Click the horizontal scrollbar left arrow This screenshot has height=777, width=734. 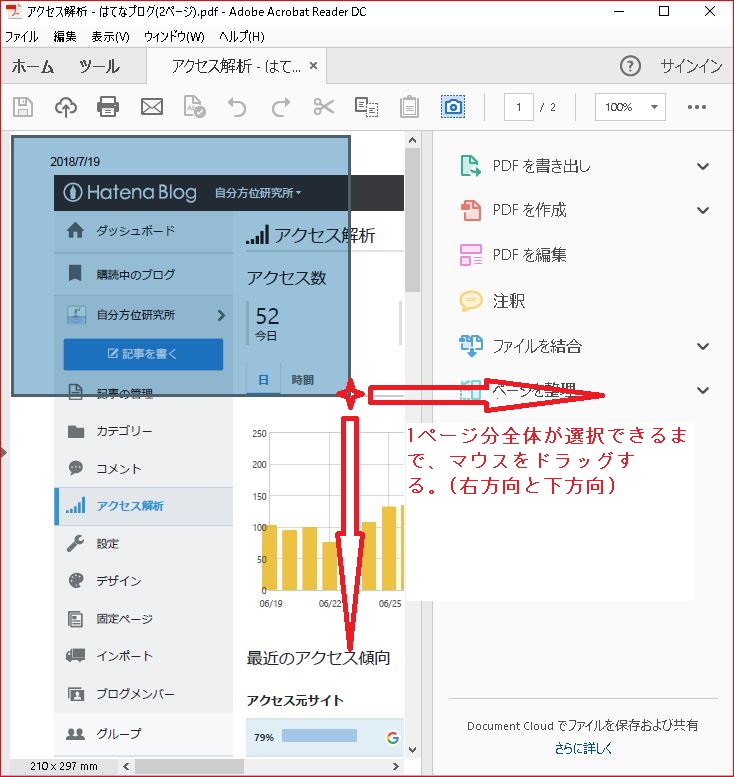click(126, 766)
